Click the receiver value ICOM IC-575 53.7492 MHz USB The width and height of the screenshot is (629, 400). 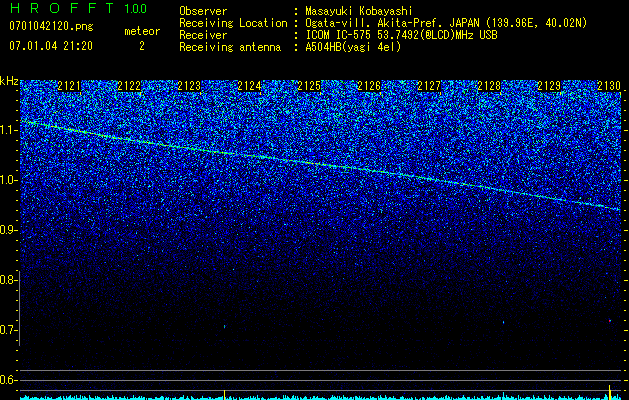(401, 35)
